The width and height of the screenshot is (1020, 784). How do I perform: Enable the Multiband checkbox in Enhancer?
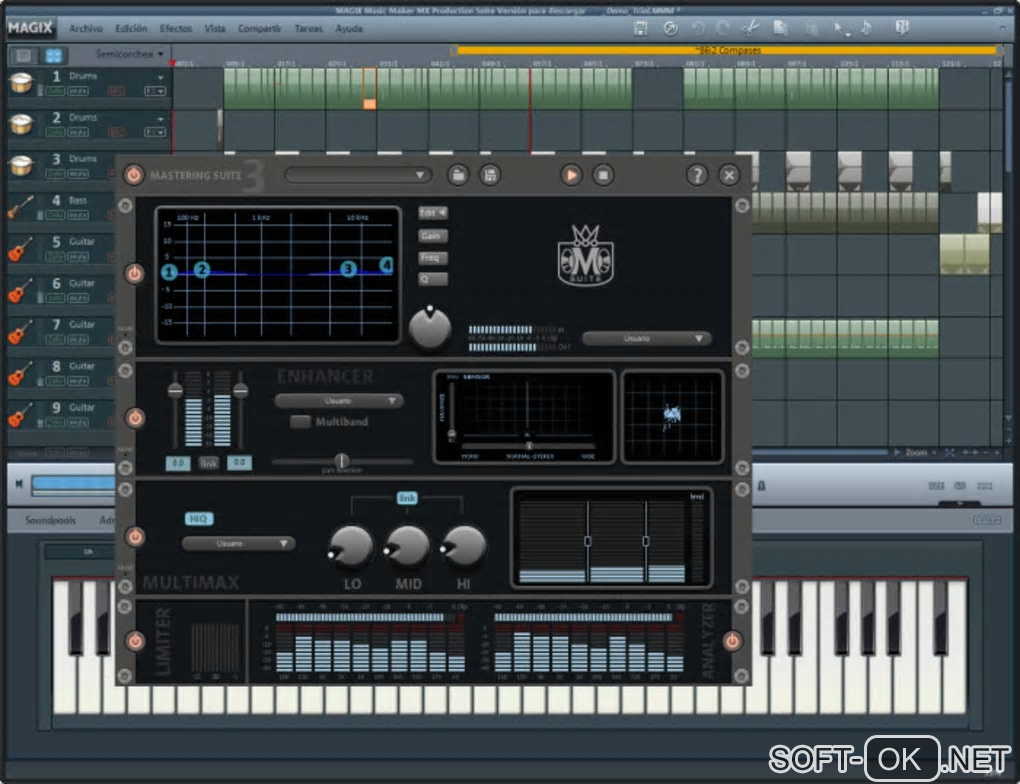click(x=300, y=422)
